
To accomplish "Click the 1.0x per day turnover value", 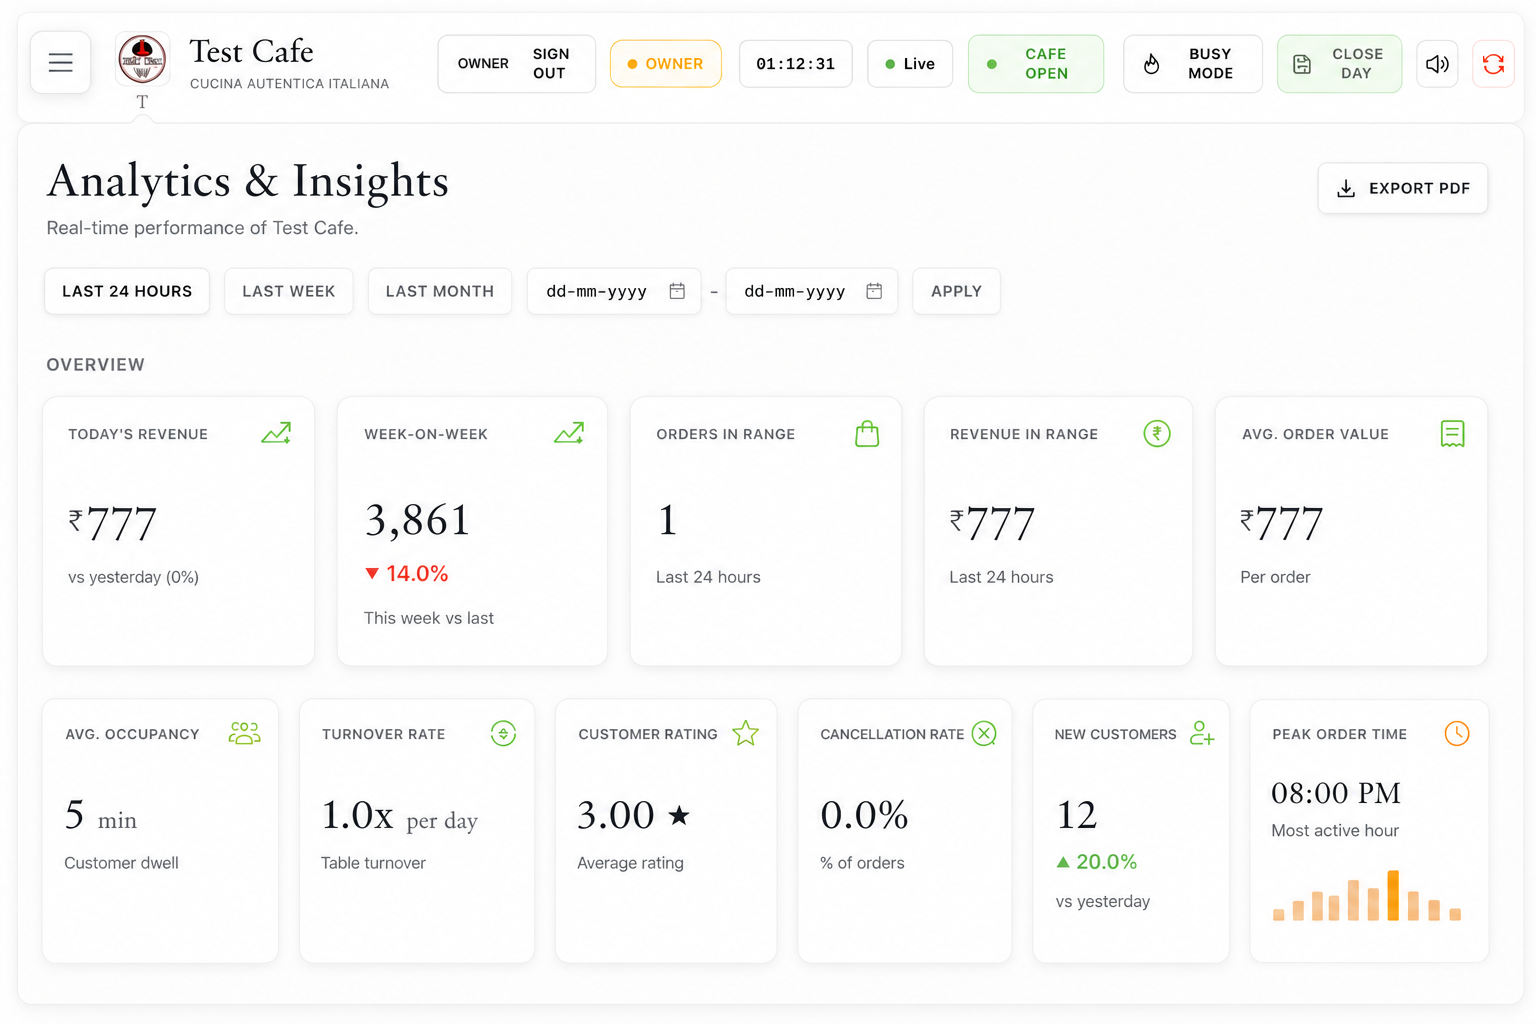I will pyautogui.click(x=399, y=816).
